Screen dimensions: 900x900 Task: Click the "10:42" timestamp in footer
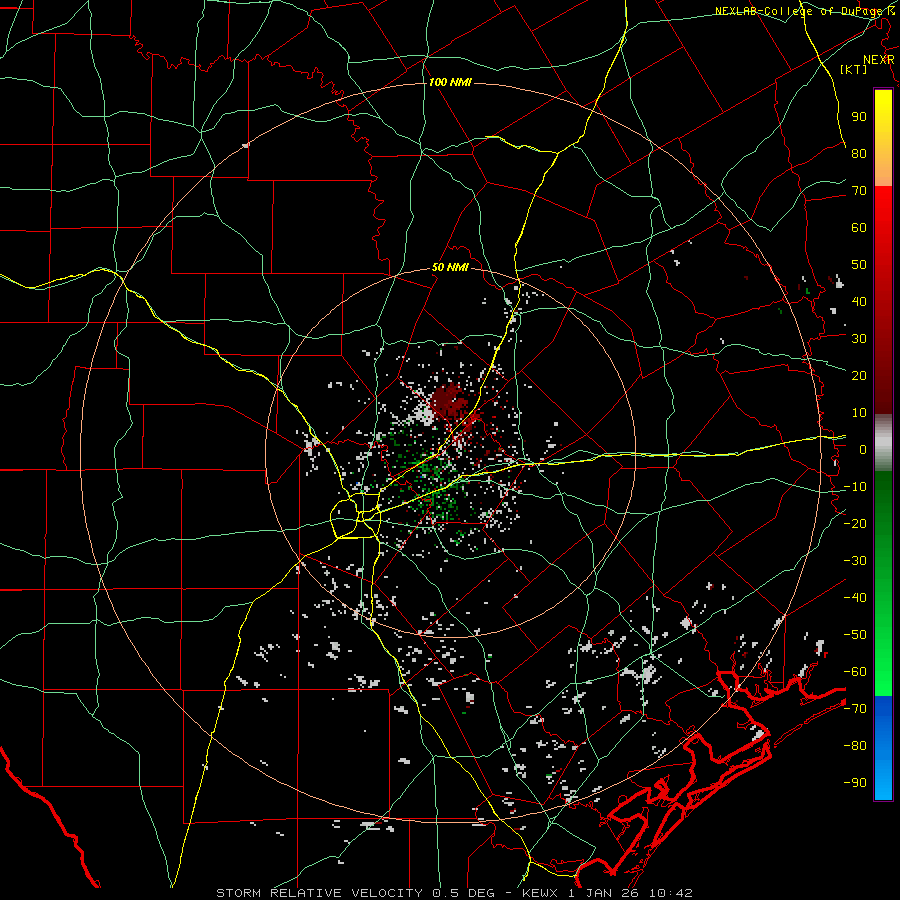[671, 893]
